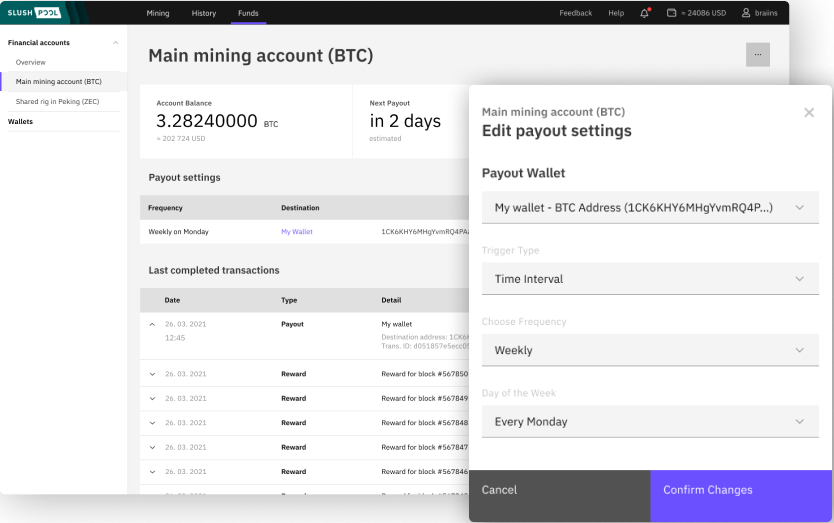Click the wallet balance icon showing 24086 USD
The height and width of the screenshot is (523, 834).
[672, 13]
